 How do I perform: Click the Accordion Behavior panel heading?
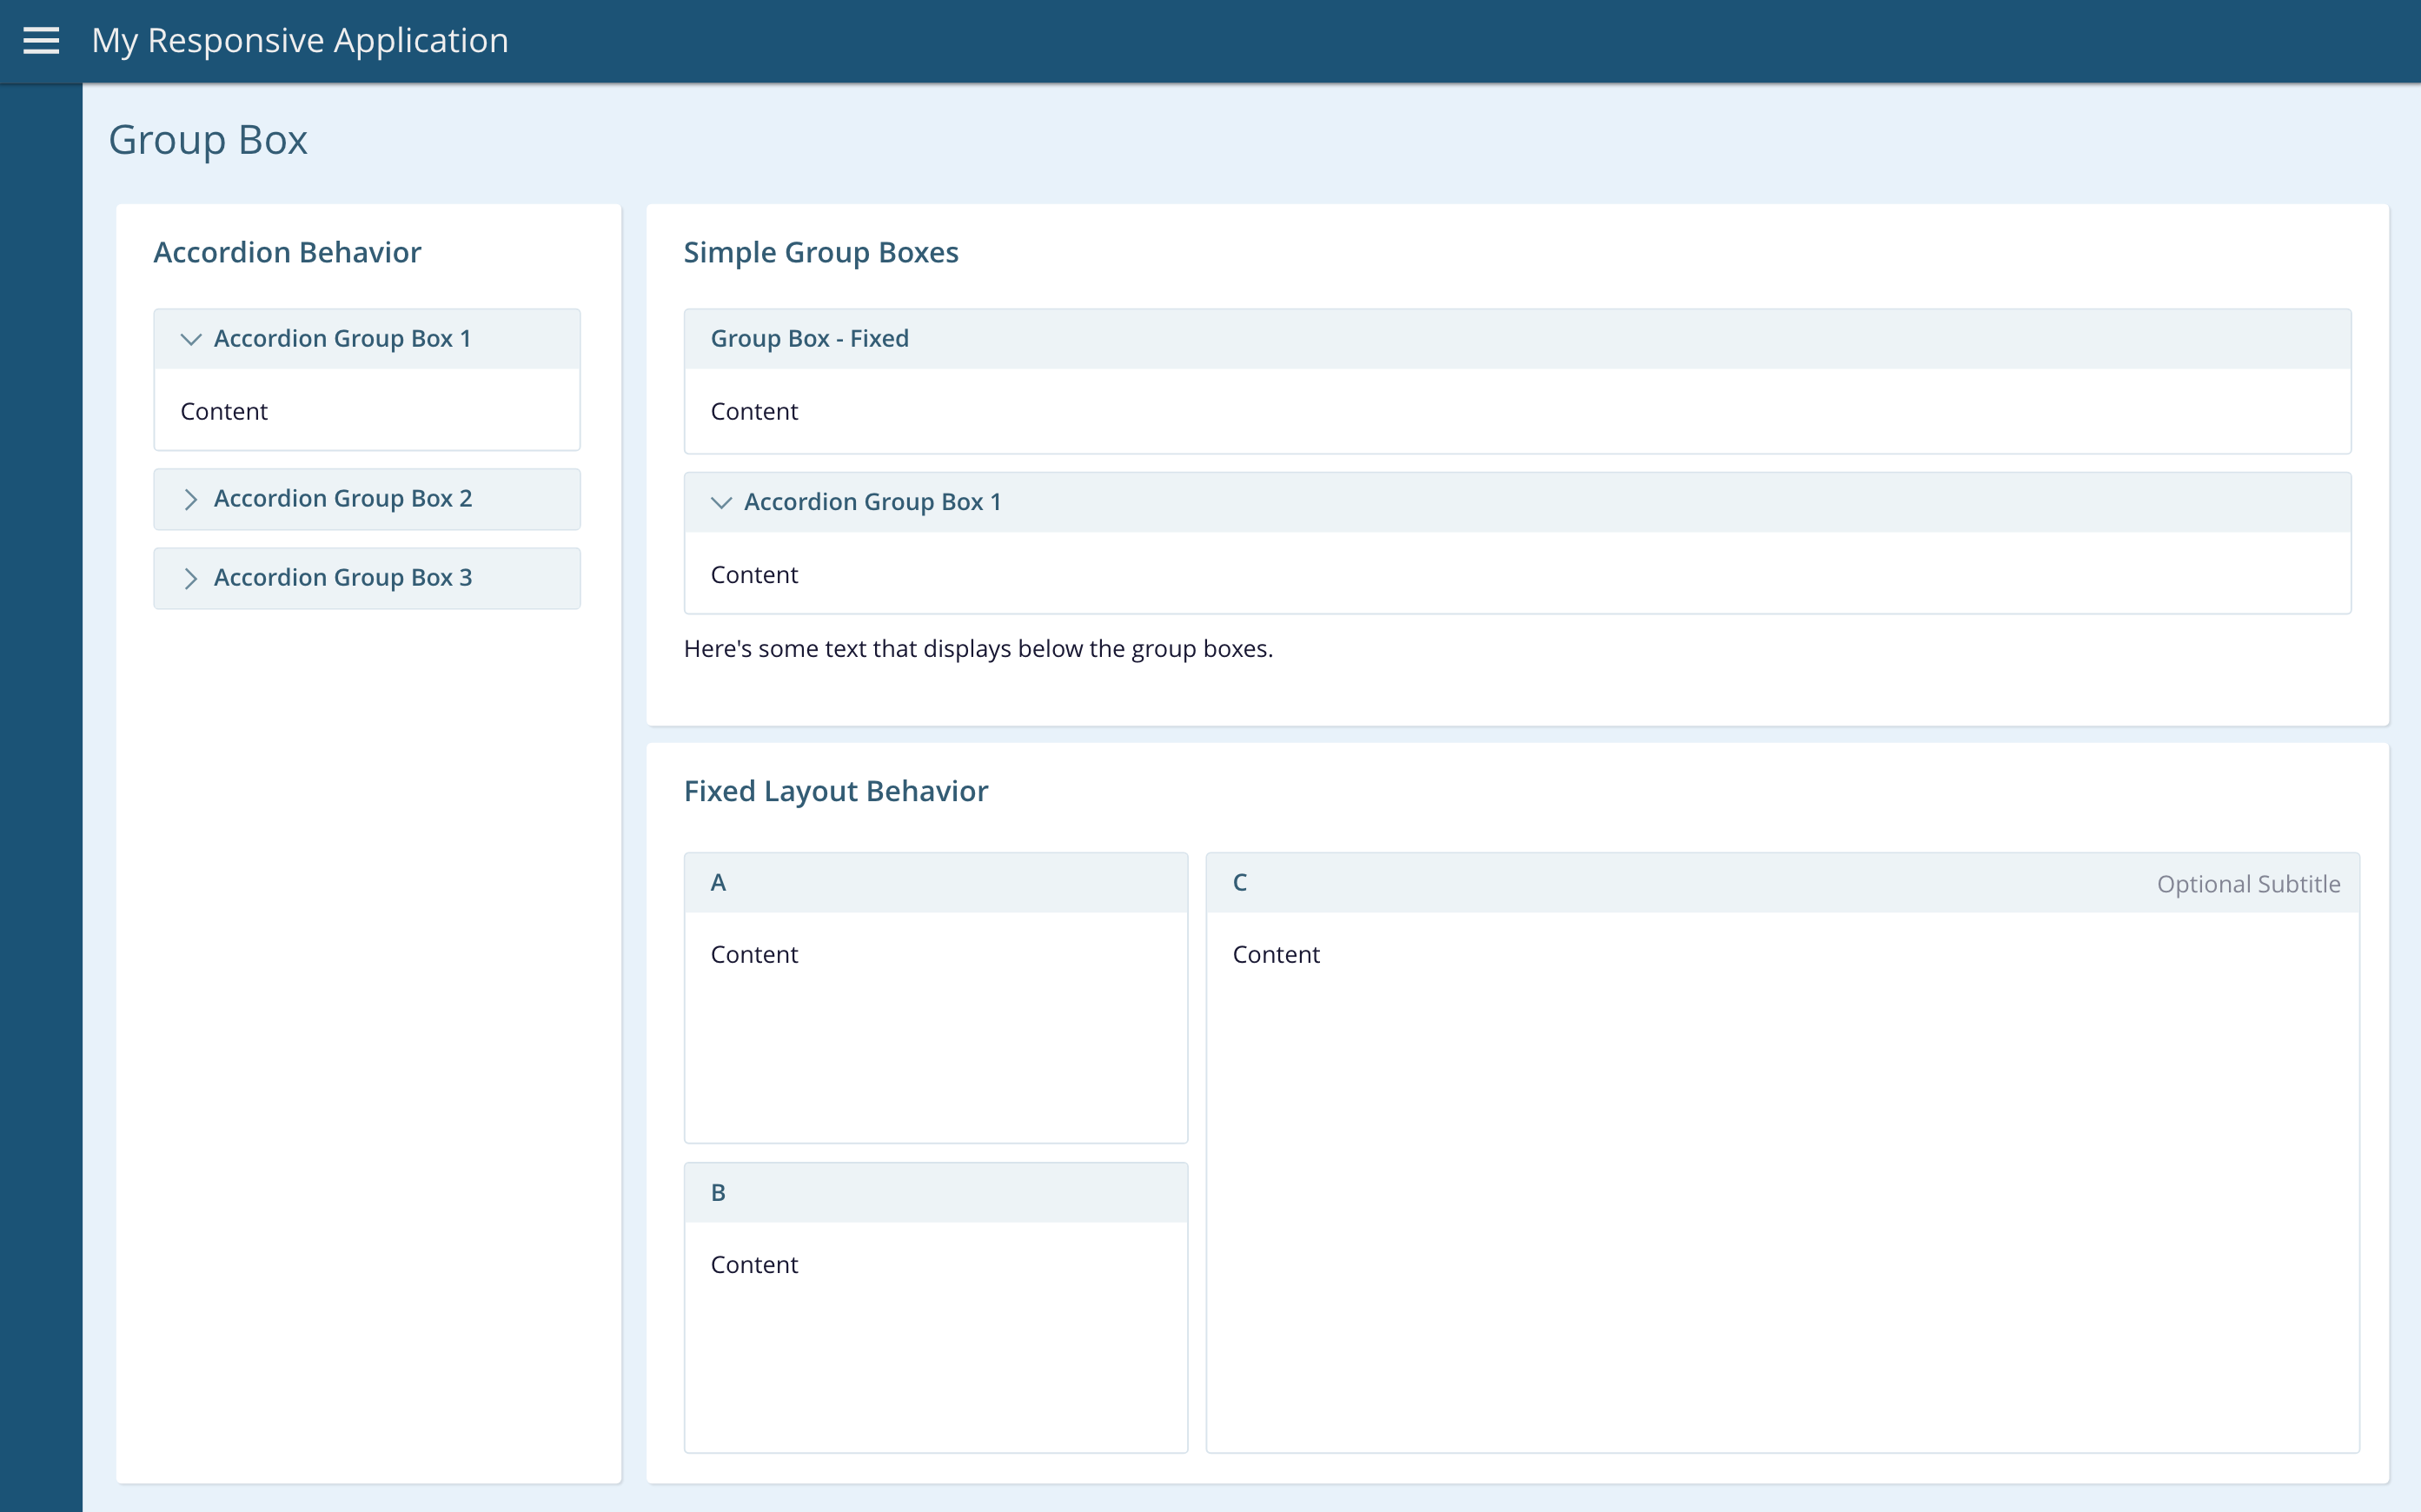287,252
